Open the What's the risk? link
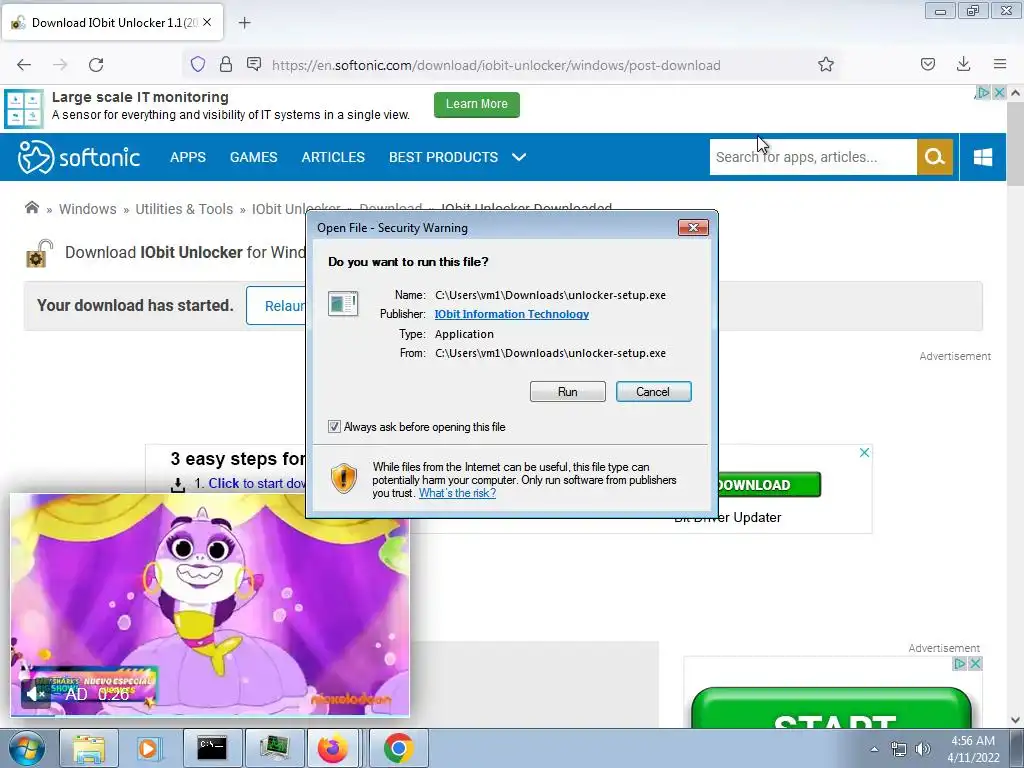 point(457,493)
